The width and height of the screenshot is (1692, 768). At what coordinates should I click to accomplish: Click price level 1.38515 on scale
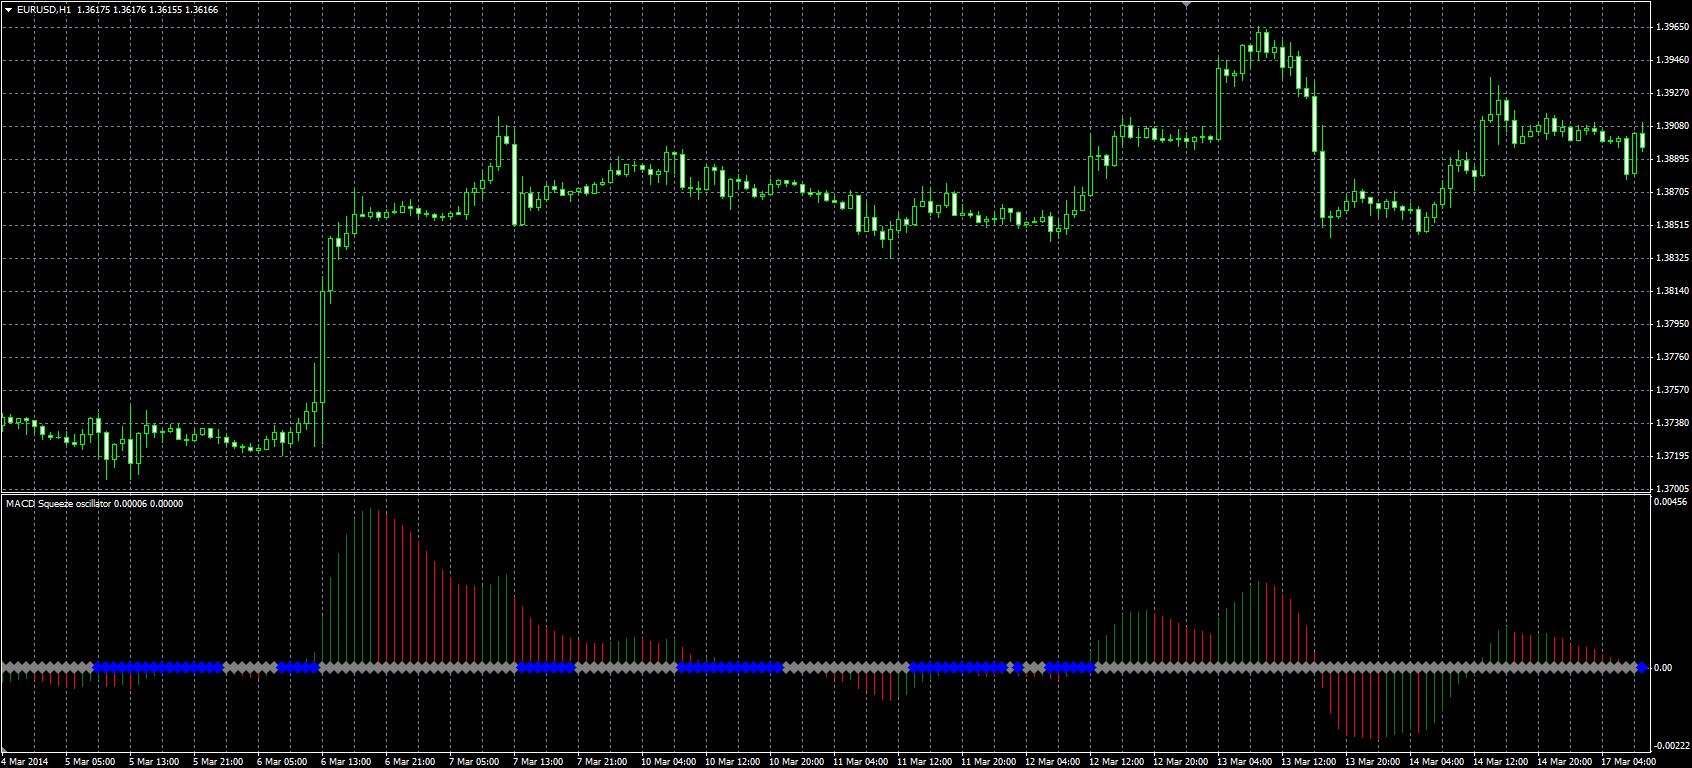coord(1672,225)
